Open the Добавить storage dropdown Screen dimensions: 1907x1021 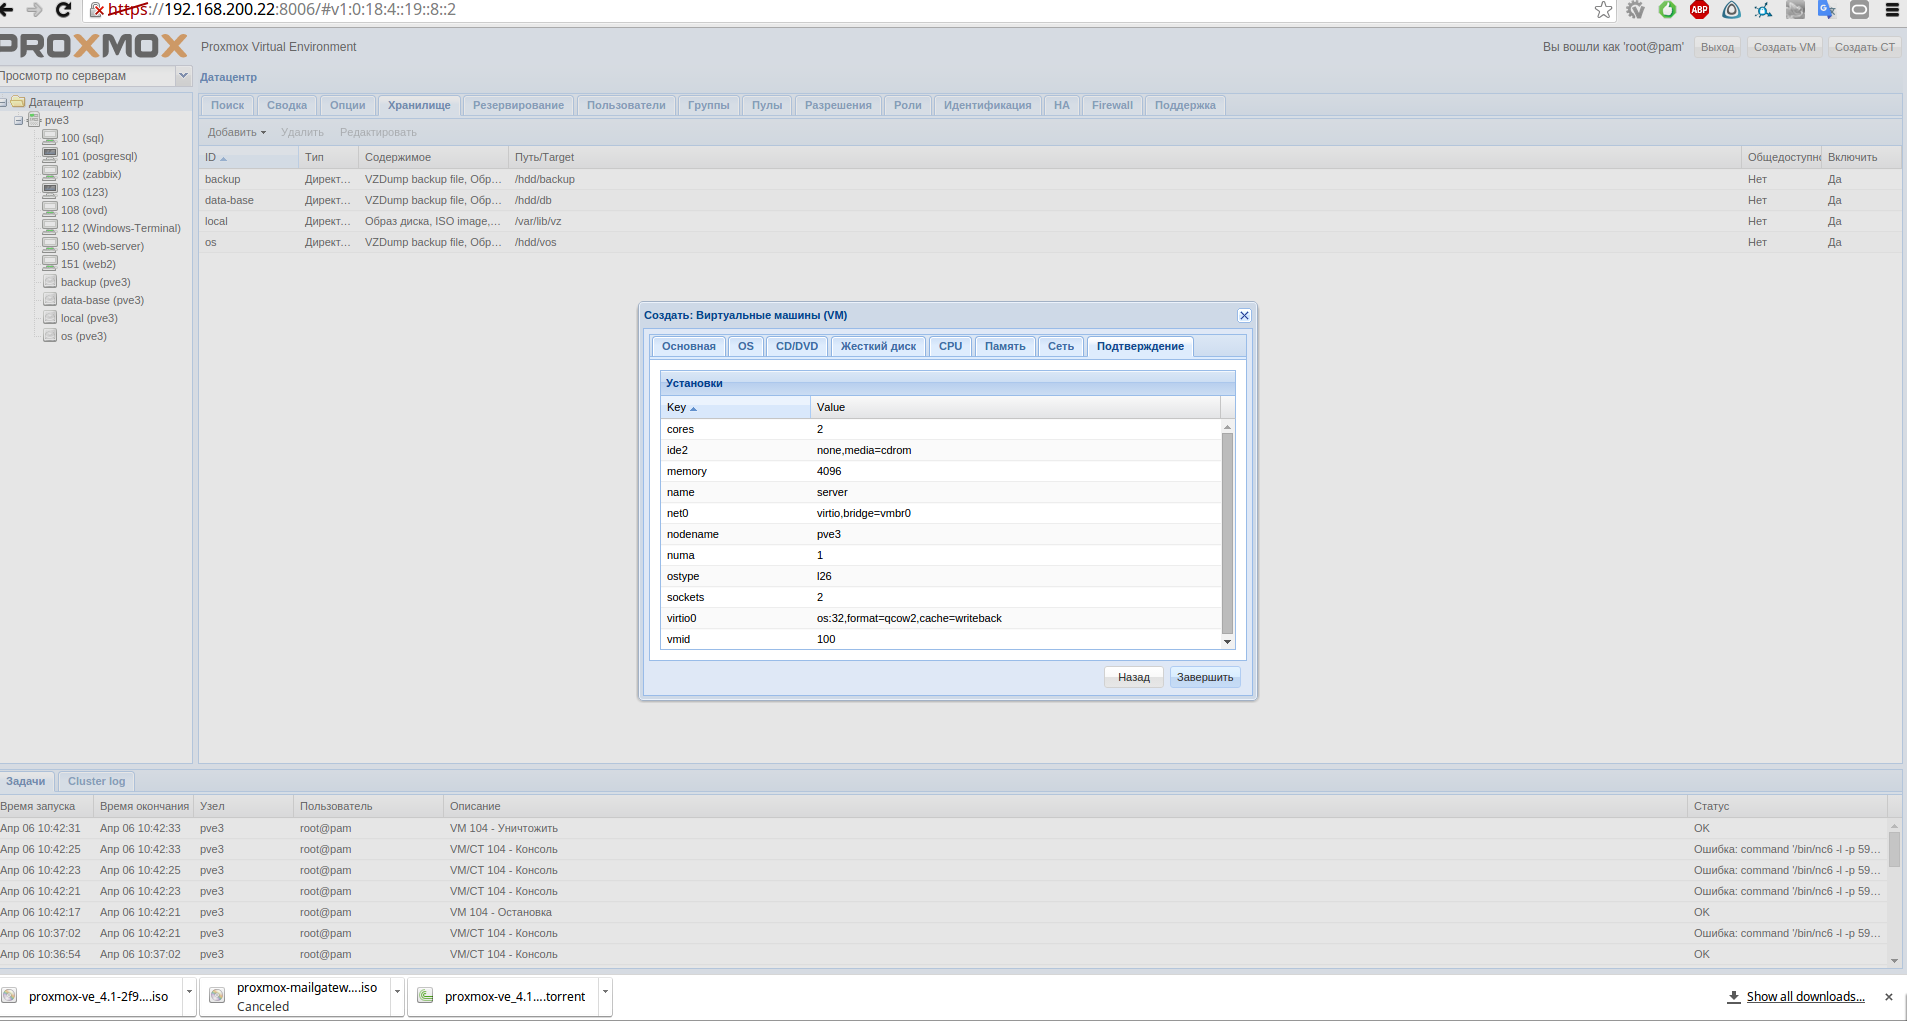(x=237, y=132)
